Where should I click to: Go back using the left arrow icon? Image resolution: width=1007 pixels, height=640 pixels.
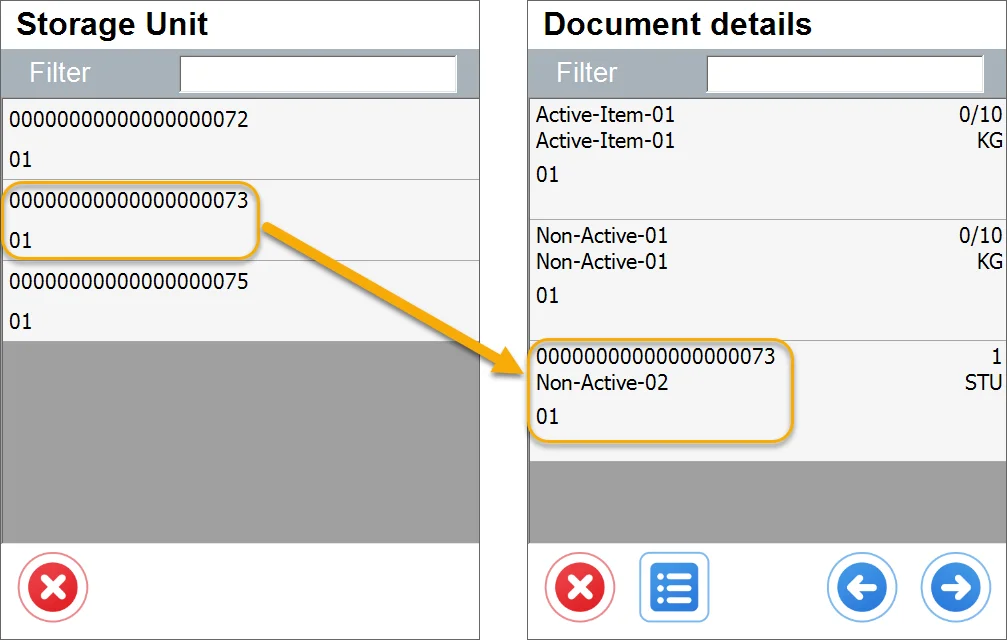[862, 587]
